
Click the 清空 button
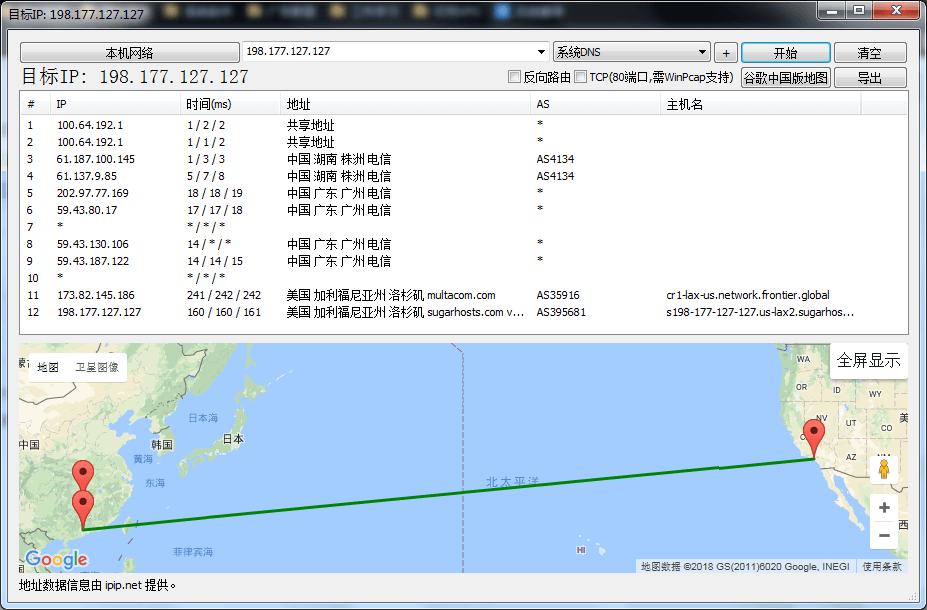(869, 53)
